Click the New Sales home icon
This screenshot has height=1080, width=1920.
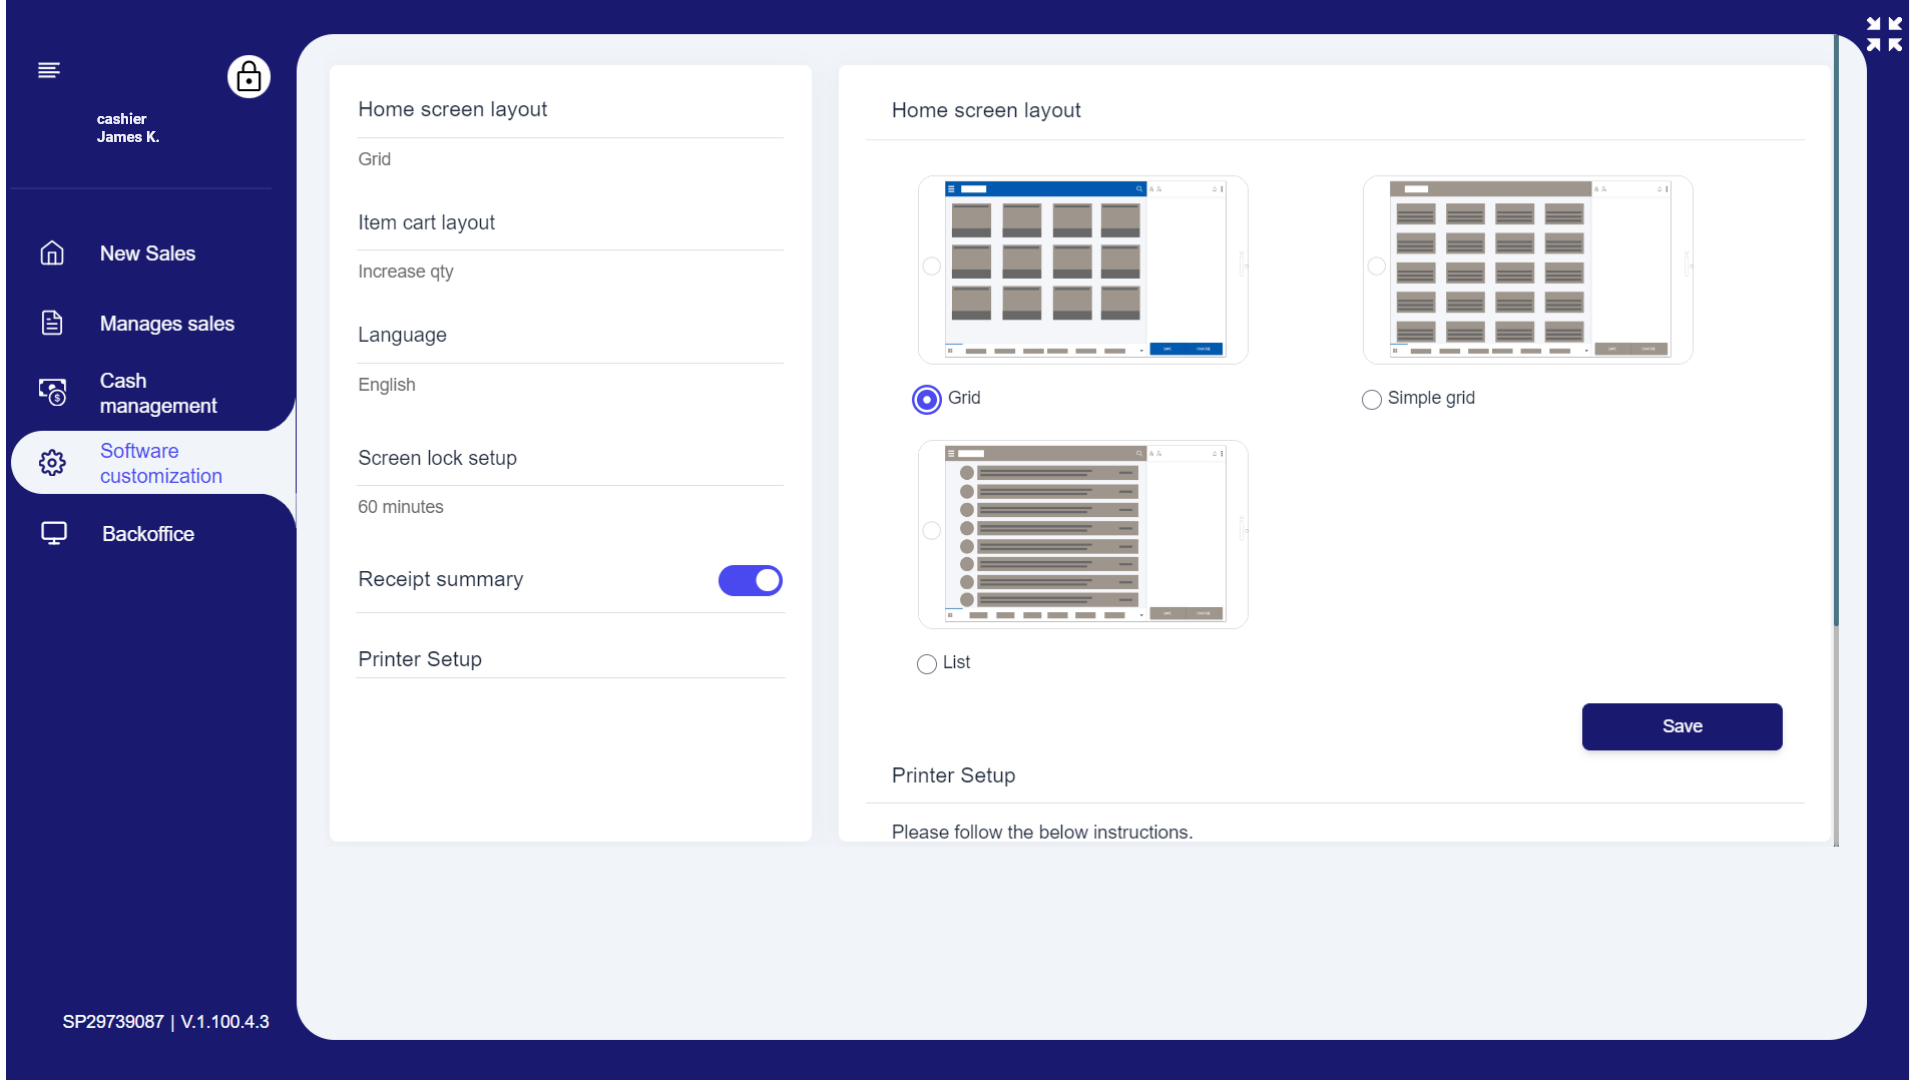point(52,253)
